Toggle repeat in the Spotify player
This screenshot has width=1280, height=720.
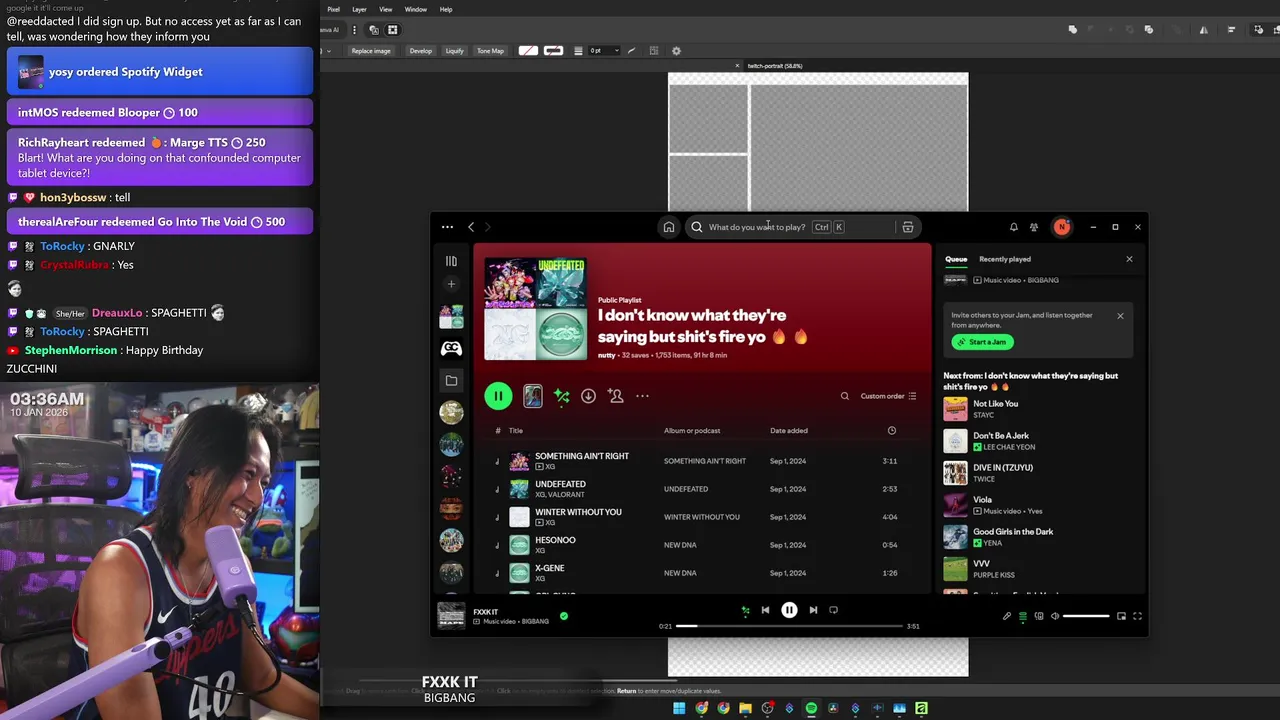click(x=834, y=610)
